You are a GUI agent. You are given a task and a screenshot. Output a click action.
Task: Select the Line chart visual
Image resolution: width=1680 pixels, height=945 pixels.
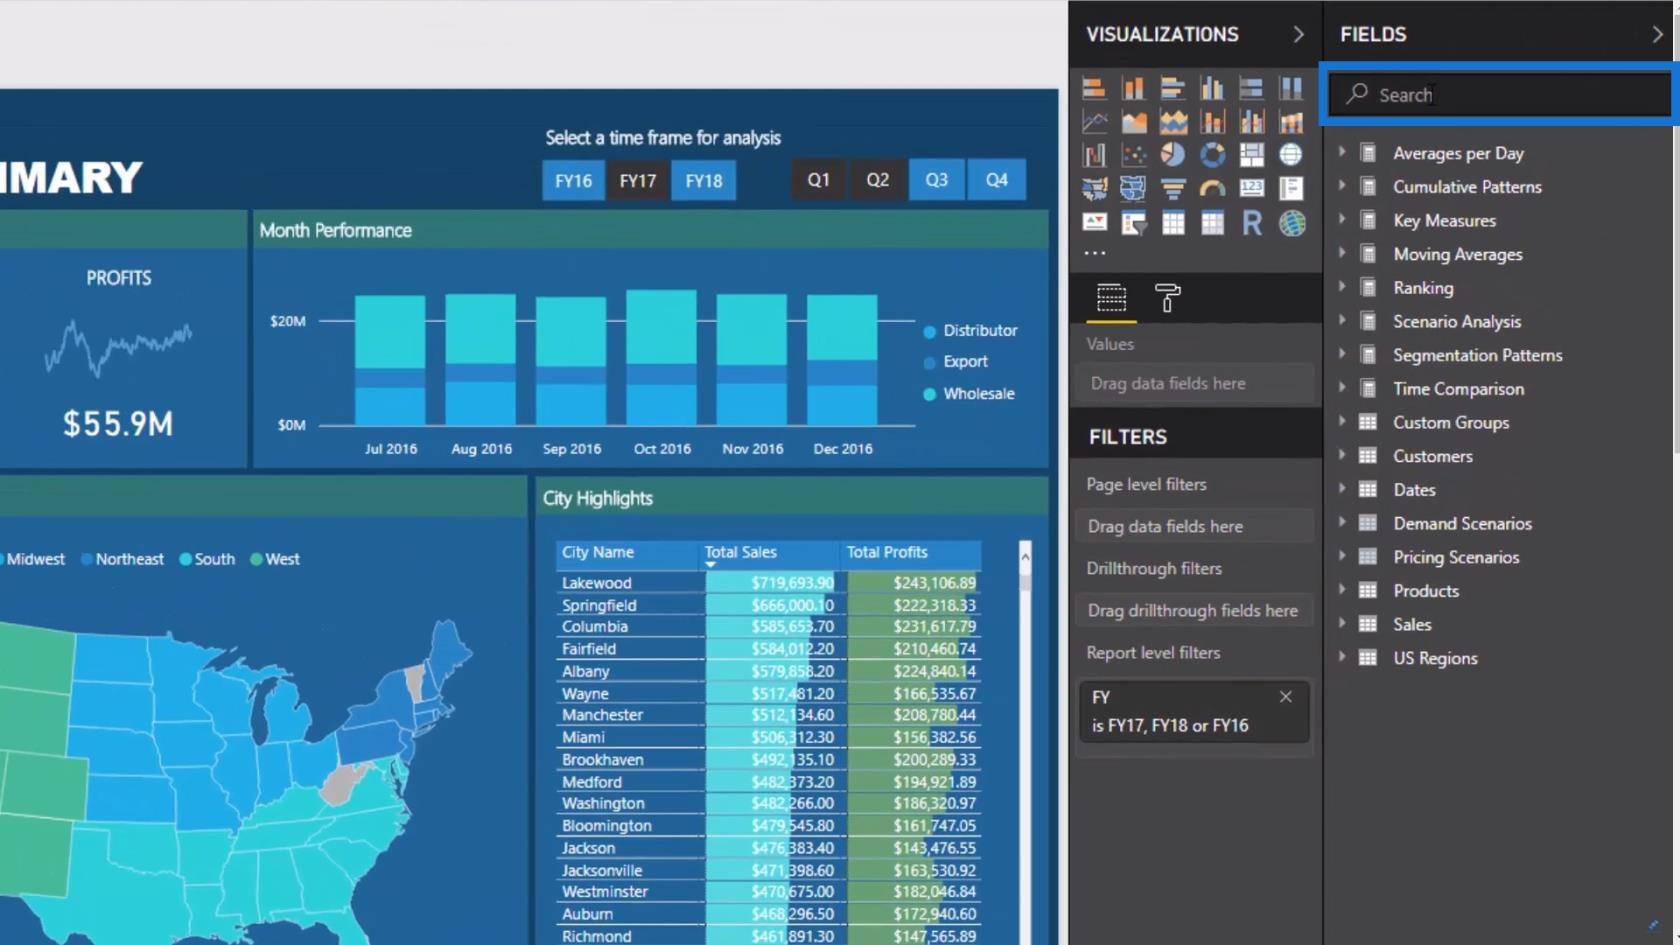[1094, 122]
